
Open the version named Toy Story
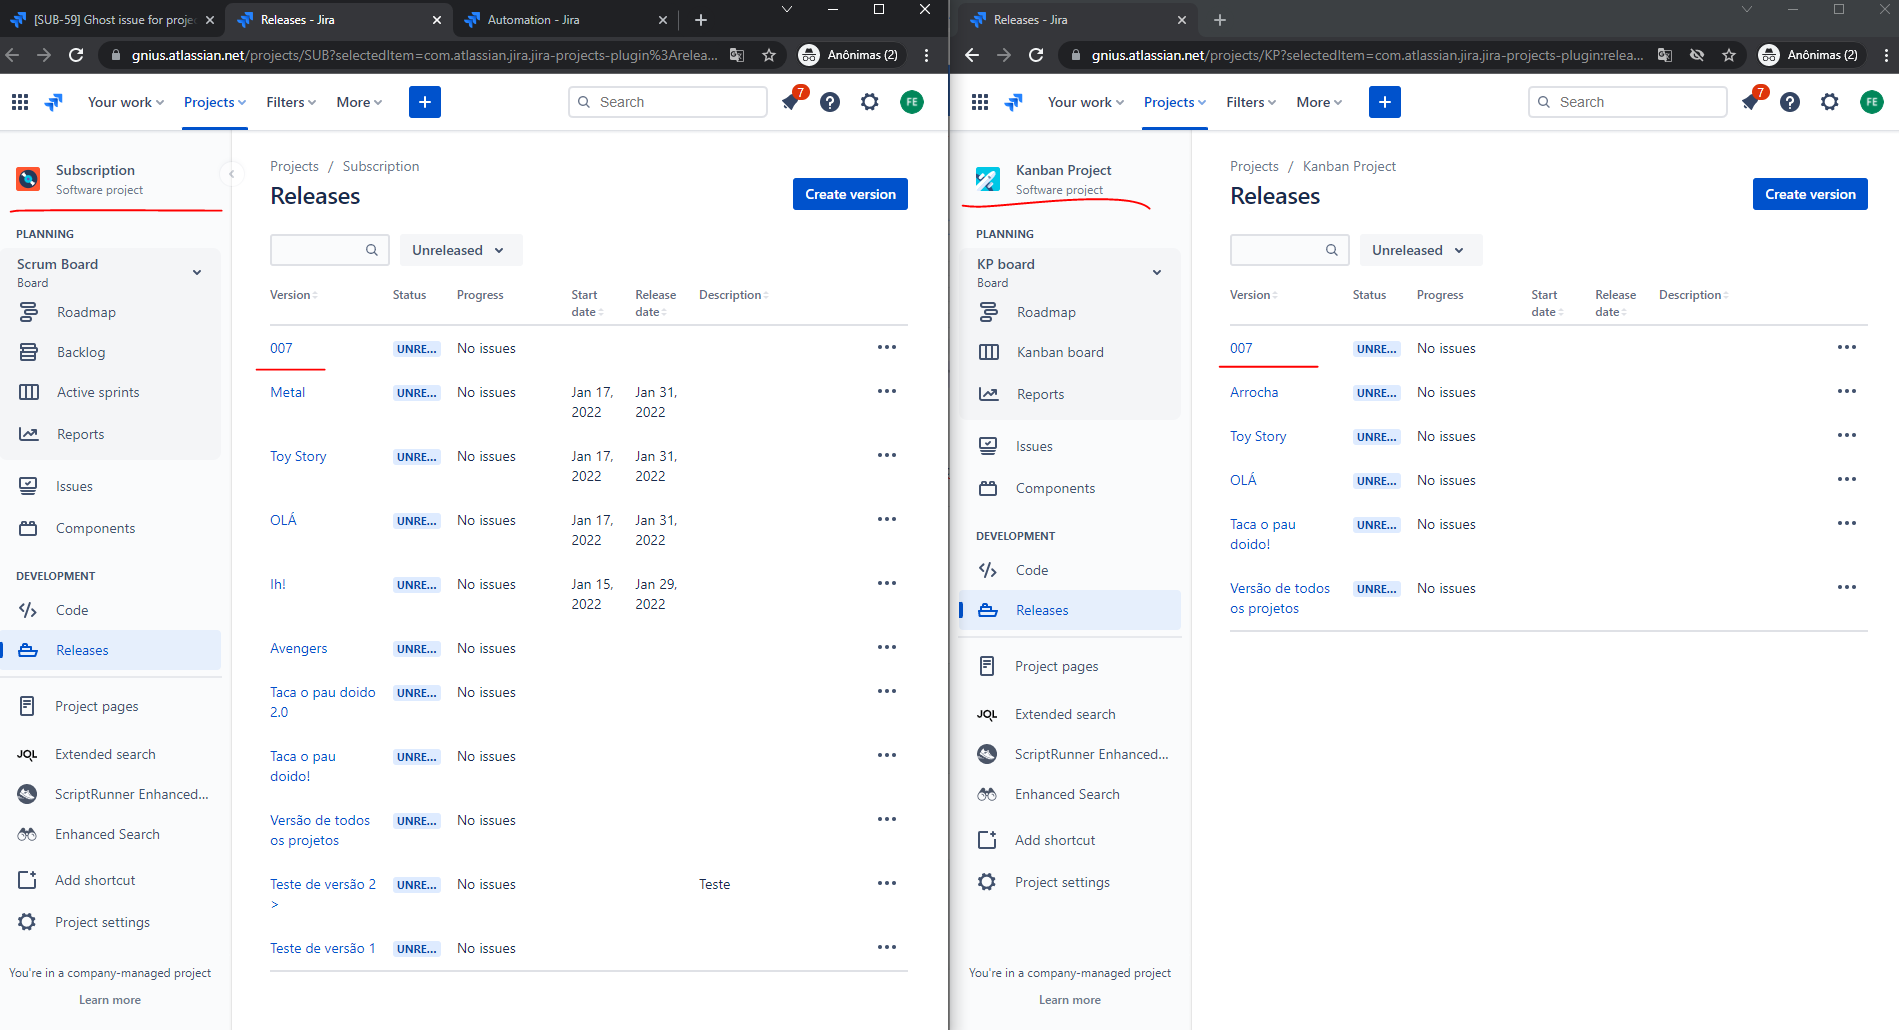point(297,455)
